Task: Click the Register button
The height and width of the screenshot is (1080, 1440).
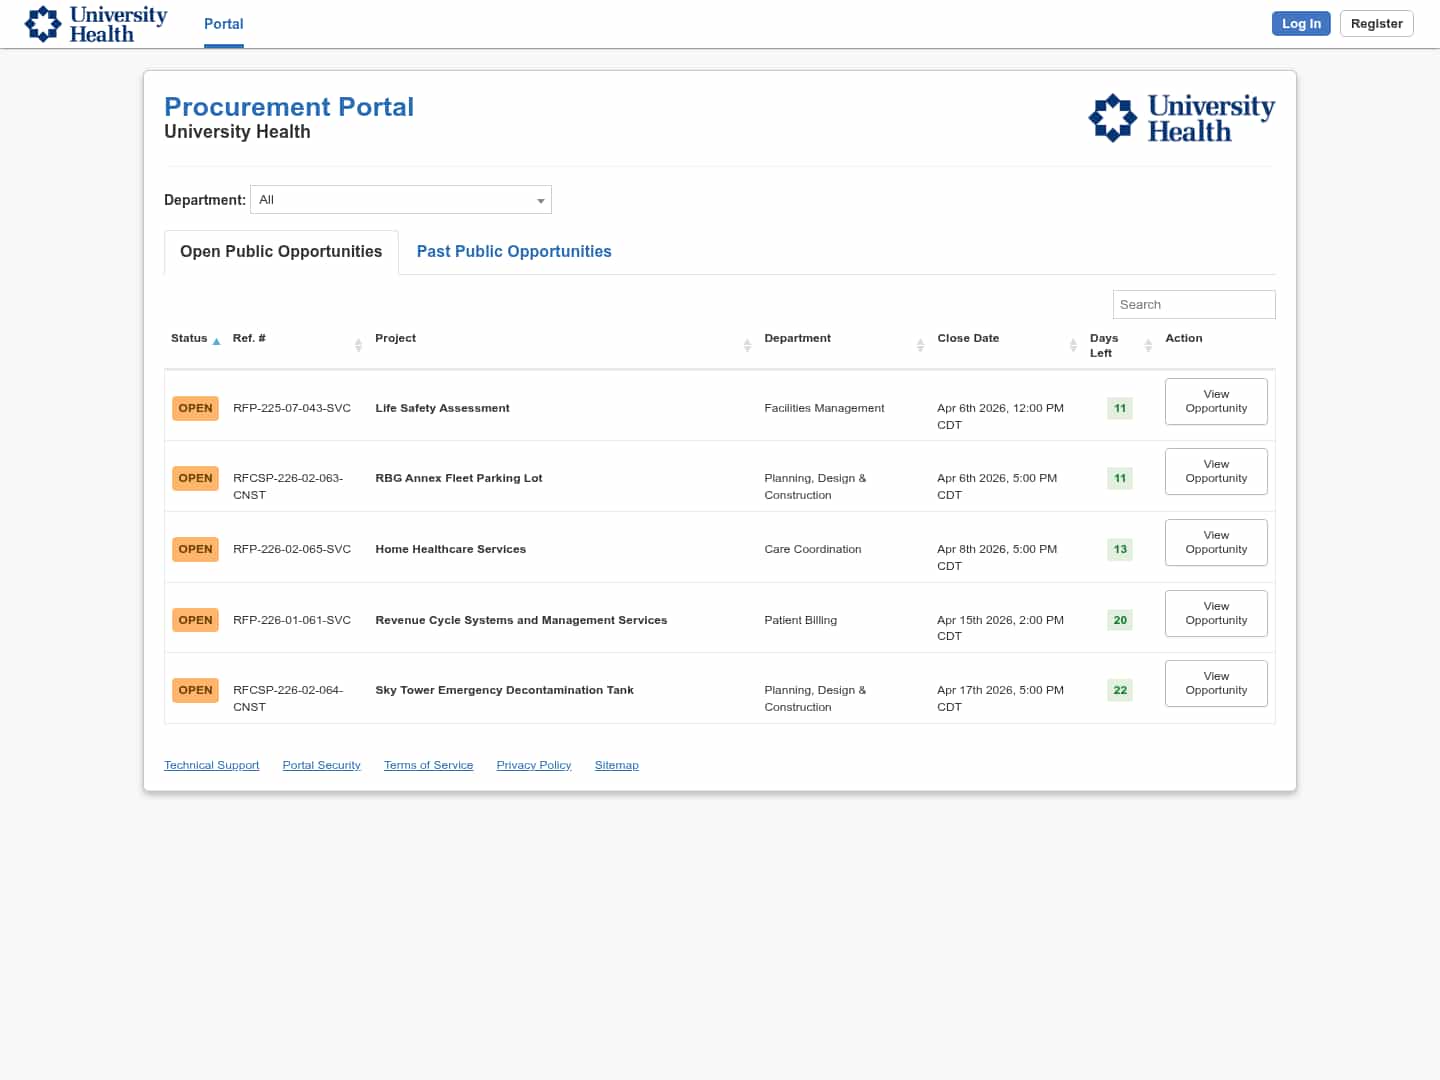Action: coord(1376,24)
